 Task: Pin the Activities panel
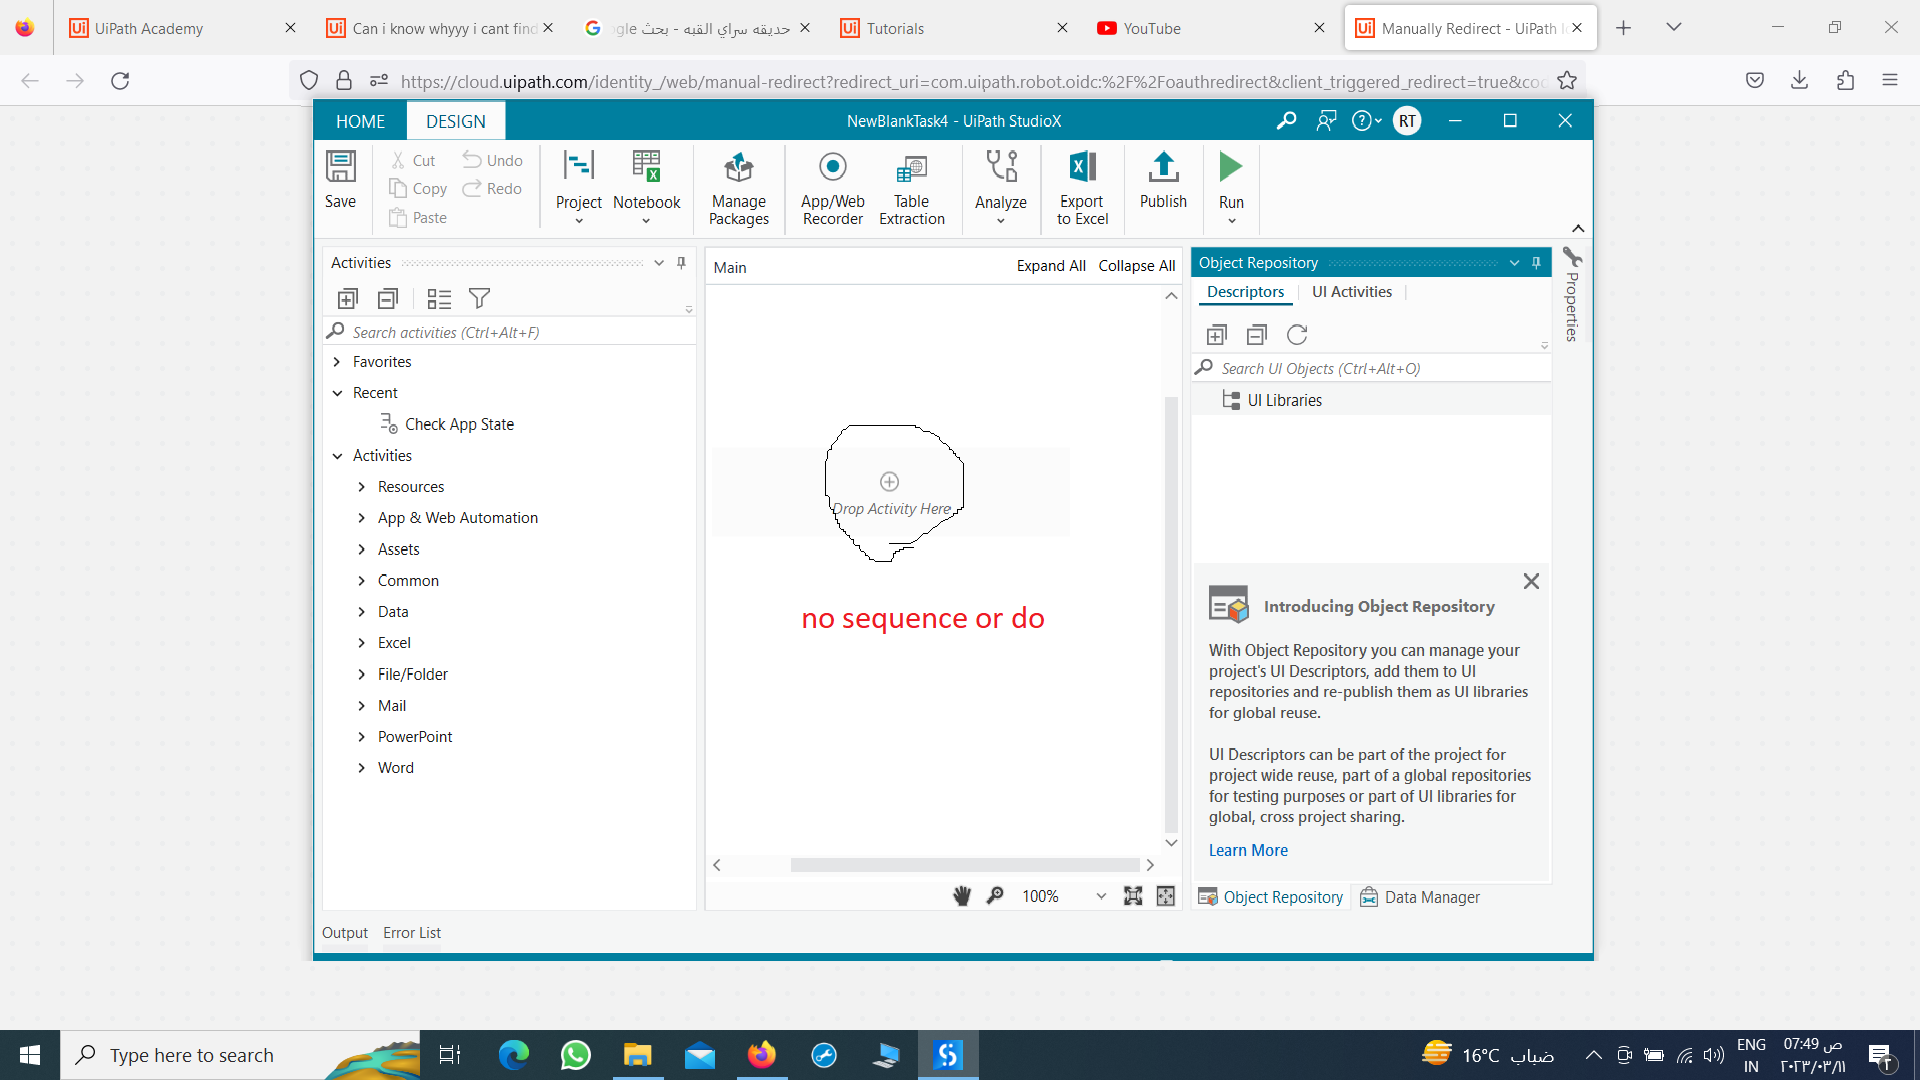pyautogui.click(x=682, y=263)
